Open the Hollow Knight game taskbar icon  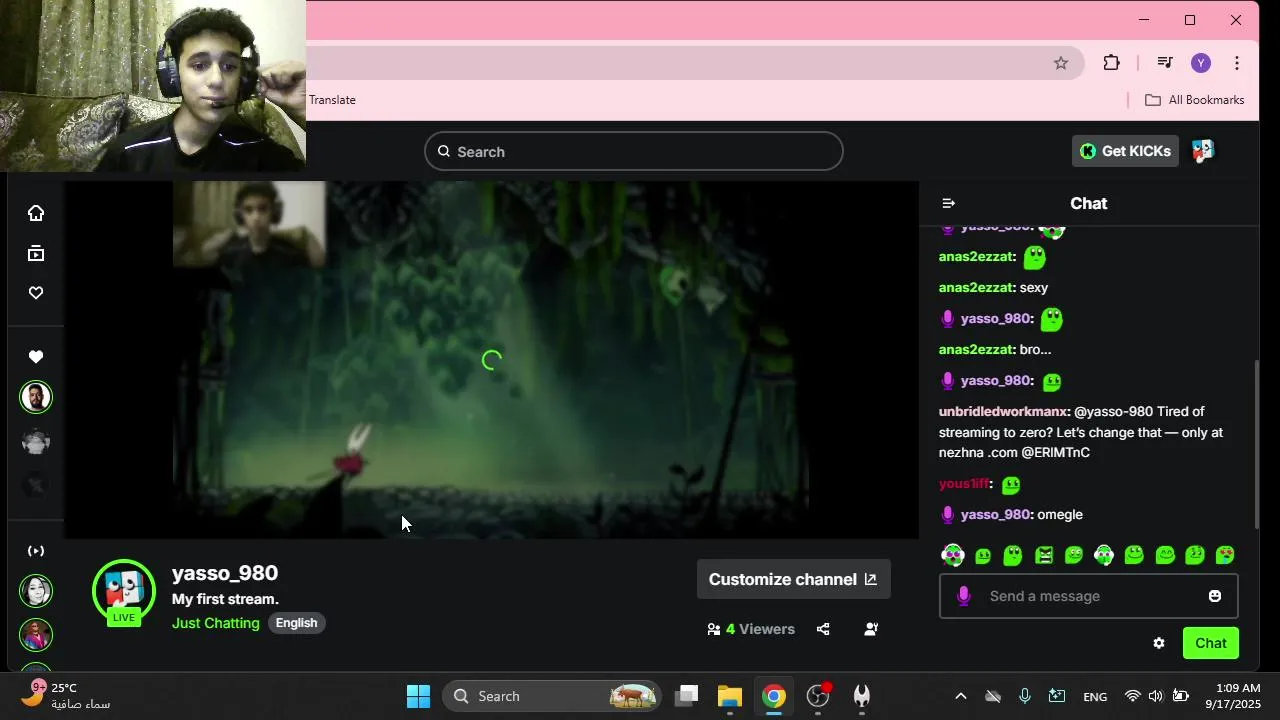pos(862,696)
